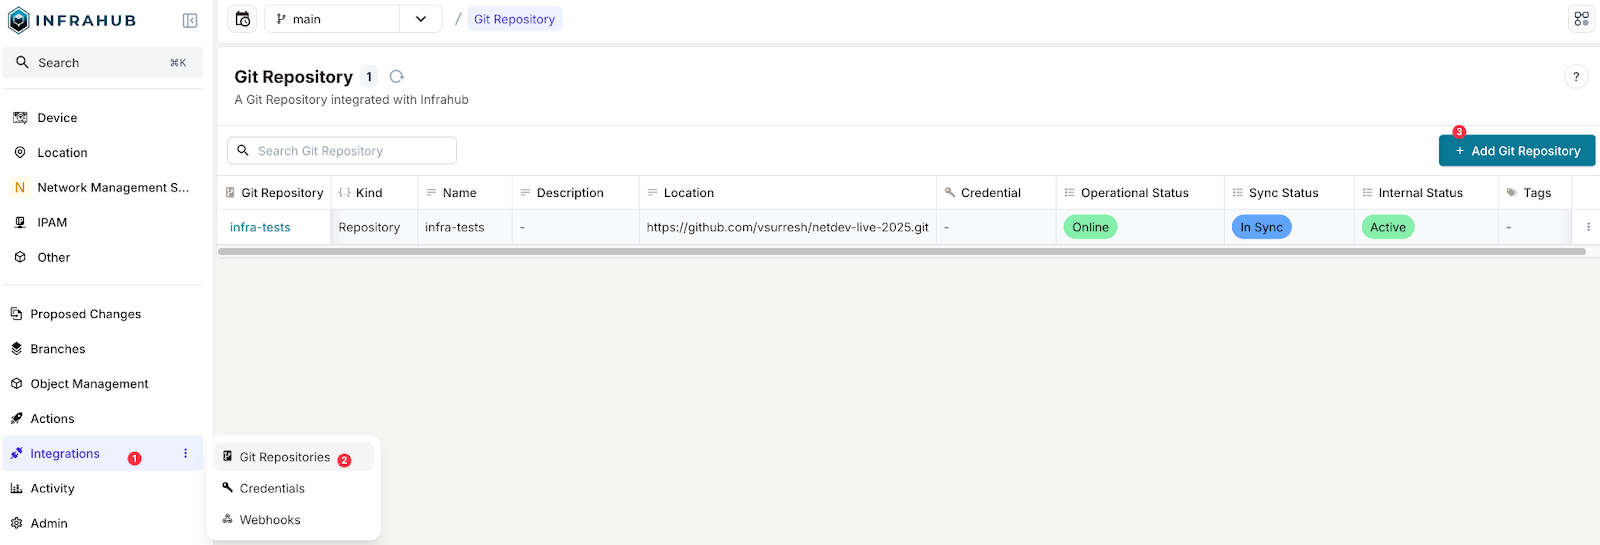Open Object Management
Viewport: 1600px width, 545px height.
click(x=103, y=384)
